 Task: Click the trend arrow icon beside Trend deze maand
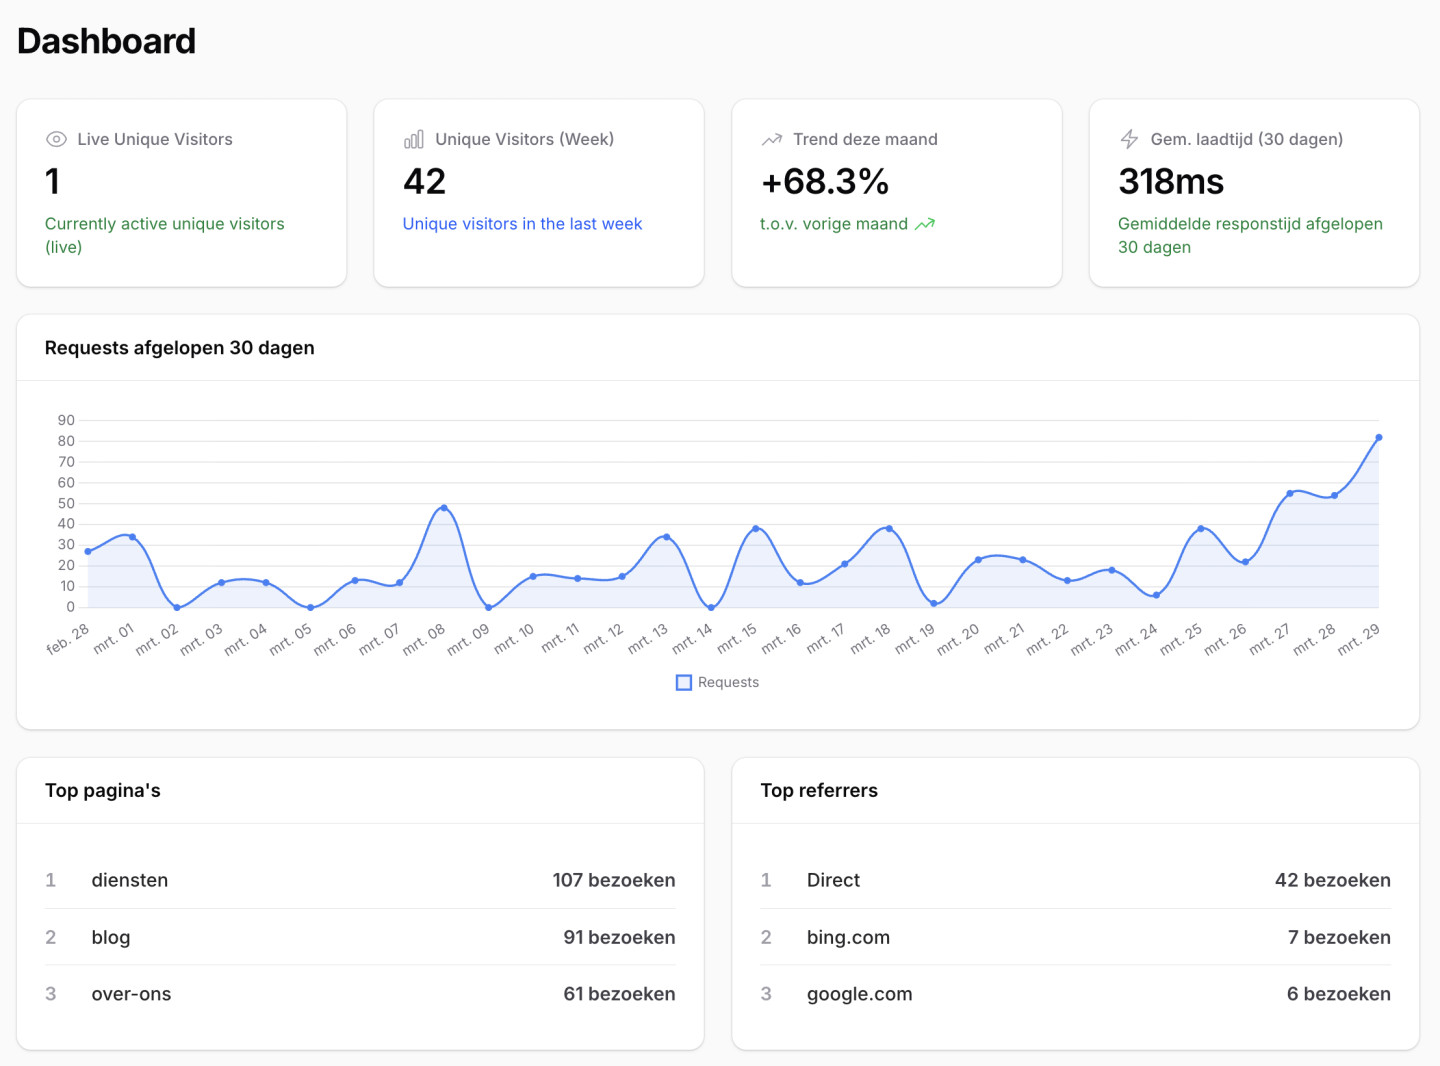pyautogui.click(x=771, y=139)
